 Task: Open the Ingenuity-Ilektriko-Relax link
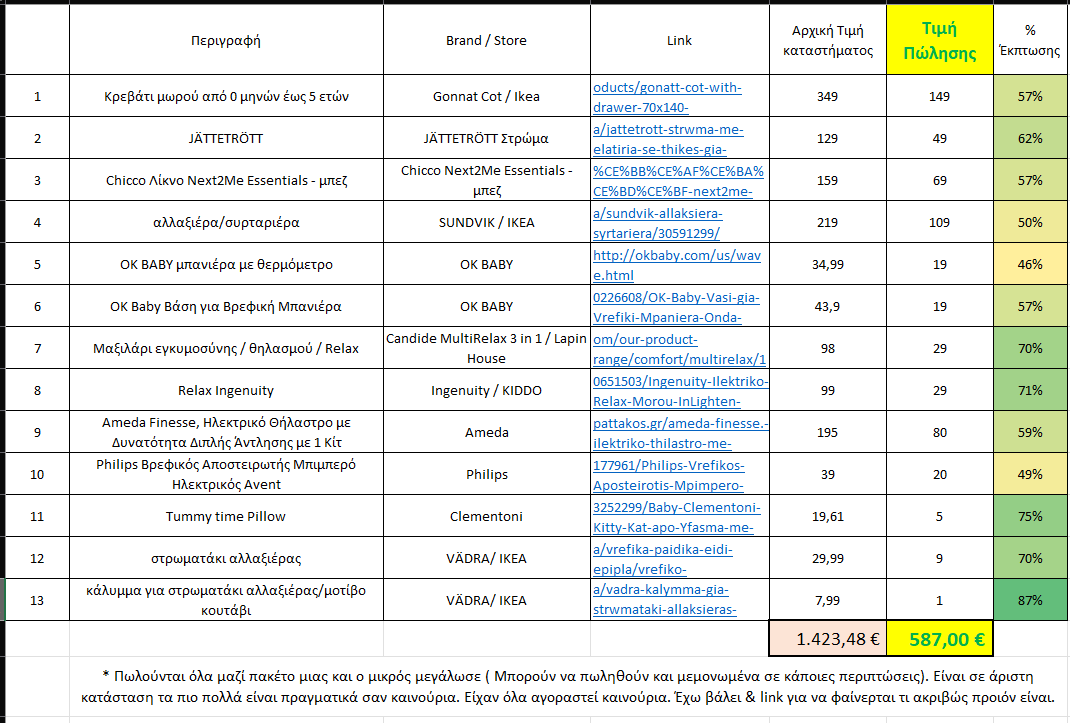point(680,391)
